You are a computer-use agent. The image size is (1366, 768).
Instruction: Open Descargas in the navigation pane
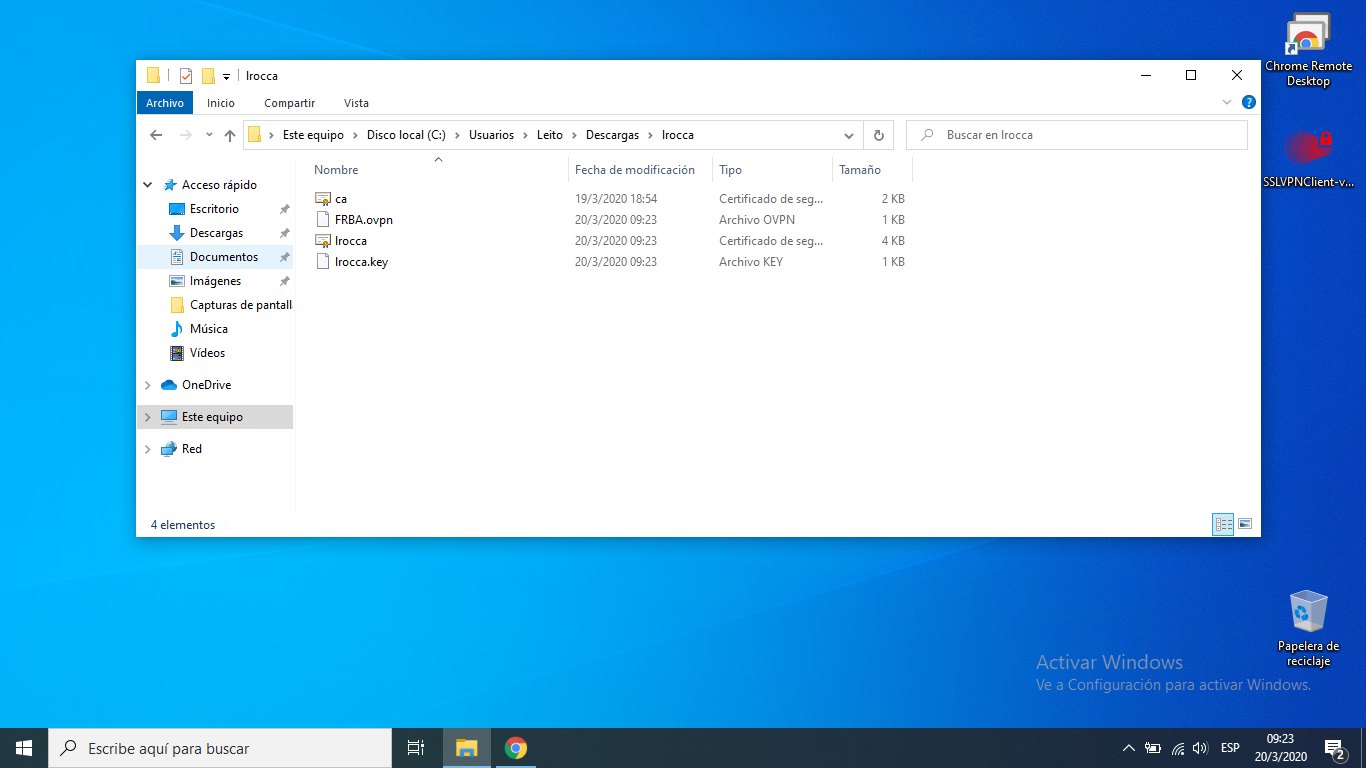(x=216, y=233)
